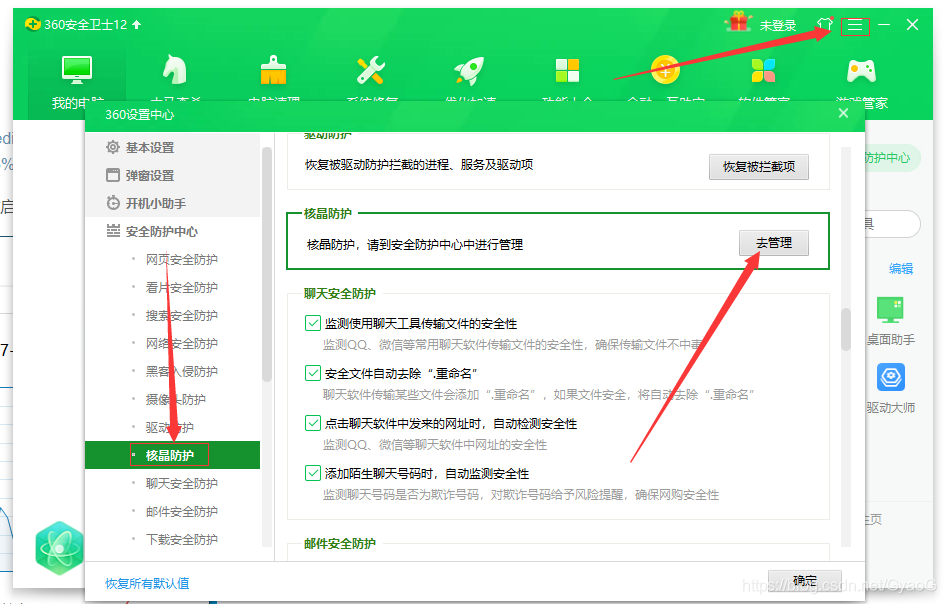This screenshot has width=946, height=604.
Task: Open the 系统修复 wrench icon
Action: 371,70
